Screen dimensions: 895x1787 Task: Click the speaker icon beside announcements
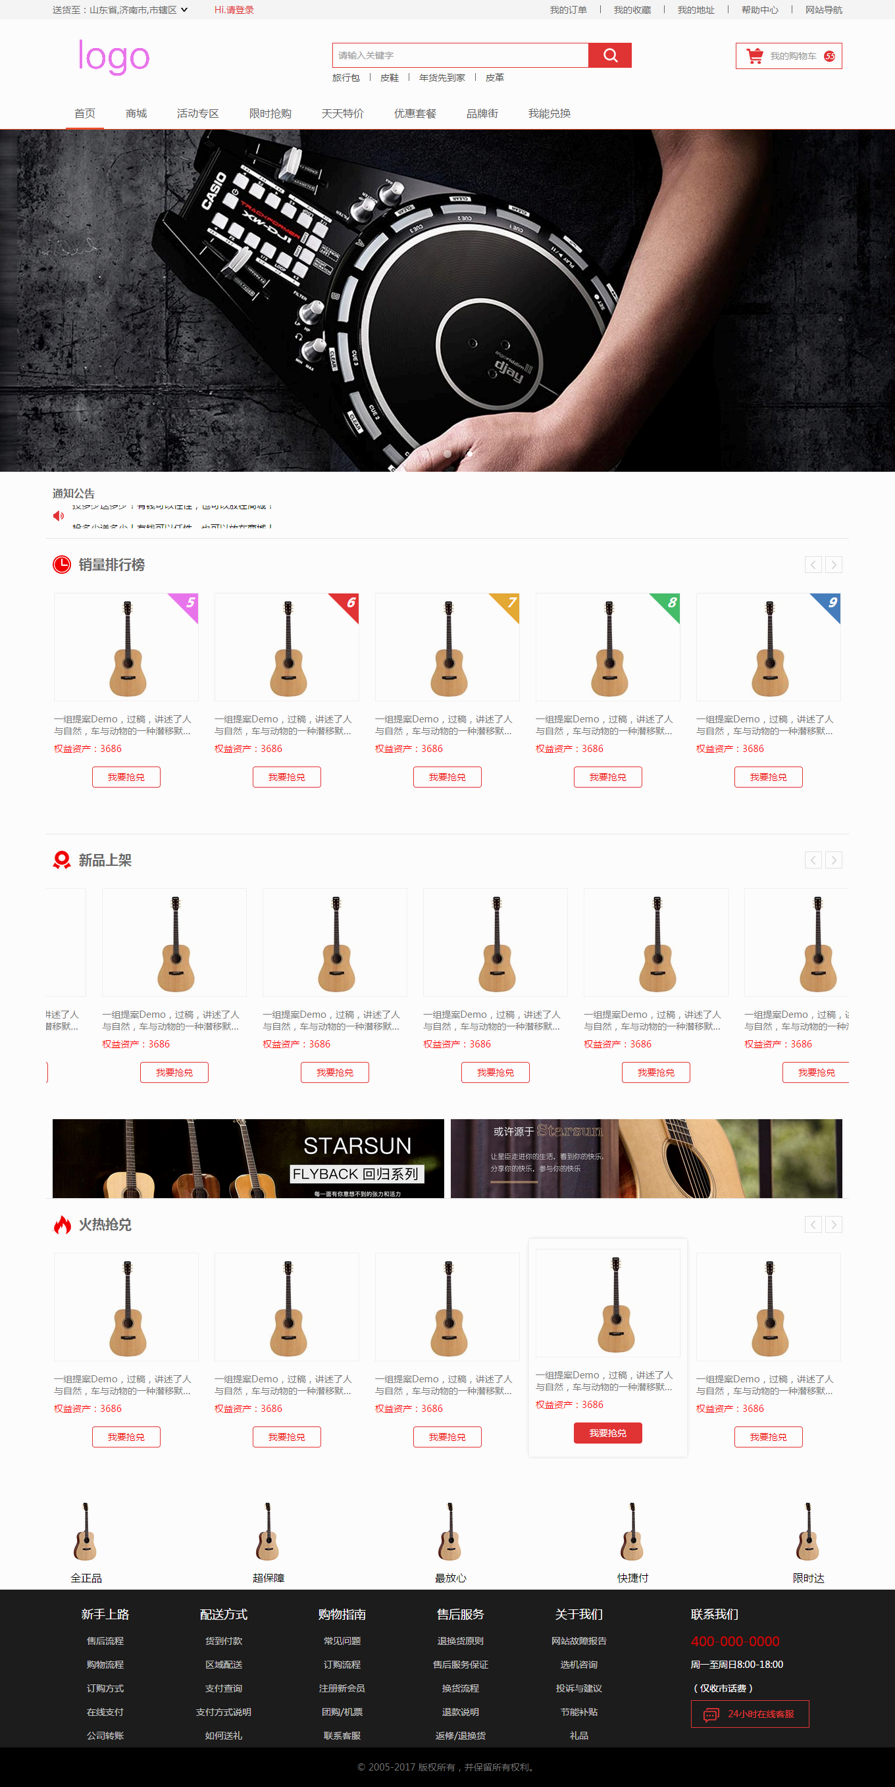click(58, 516)
